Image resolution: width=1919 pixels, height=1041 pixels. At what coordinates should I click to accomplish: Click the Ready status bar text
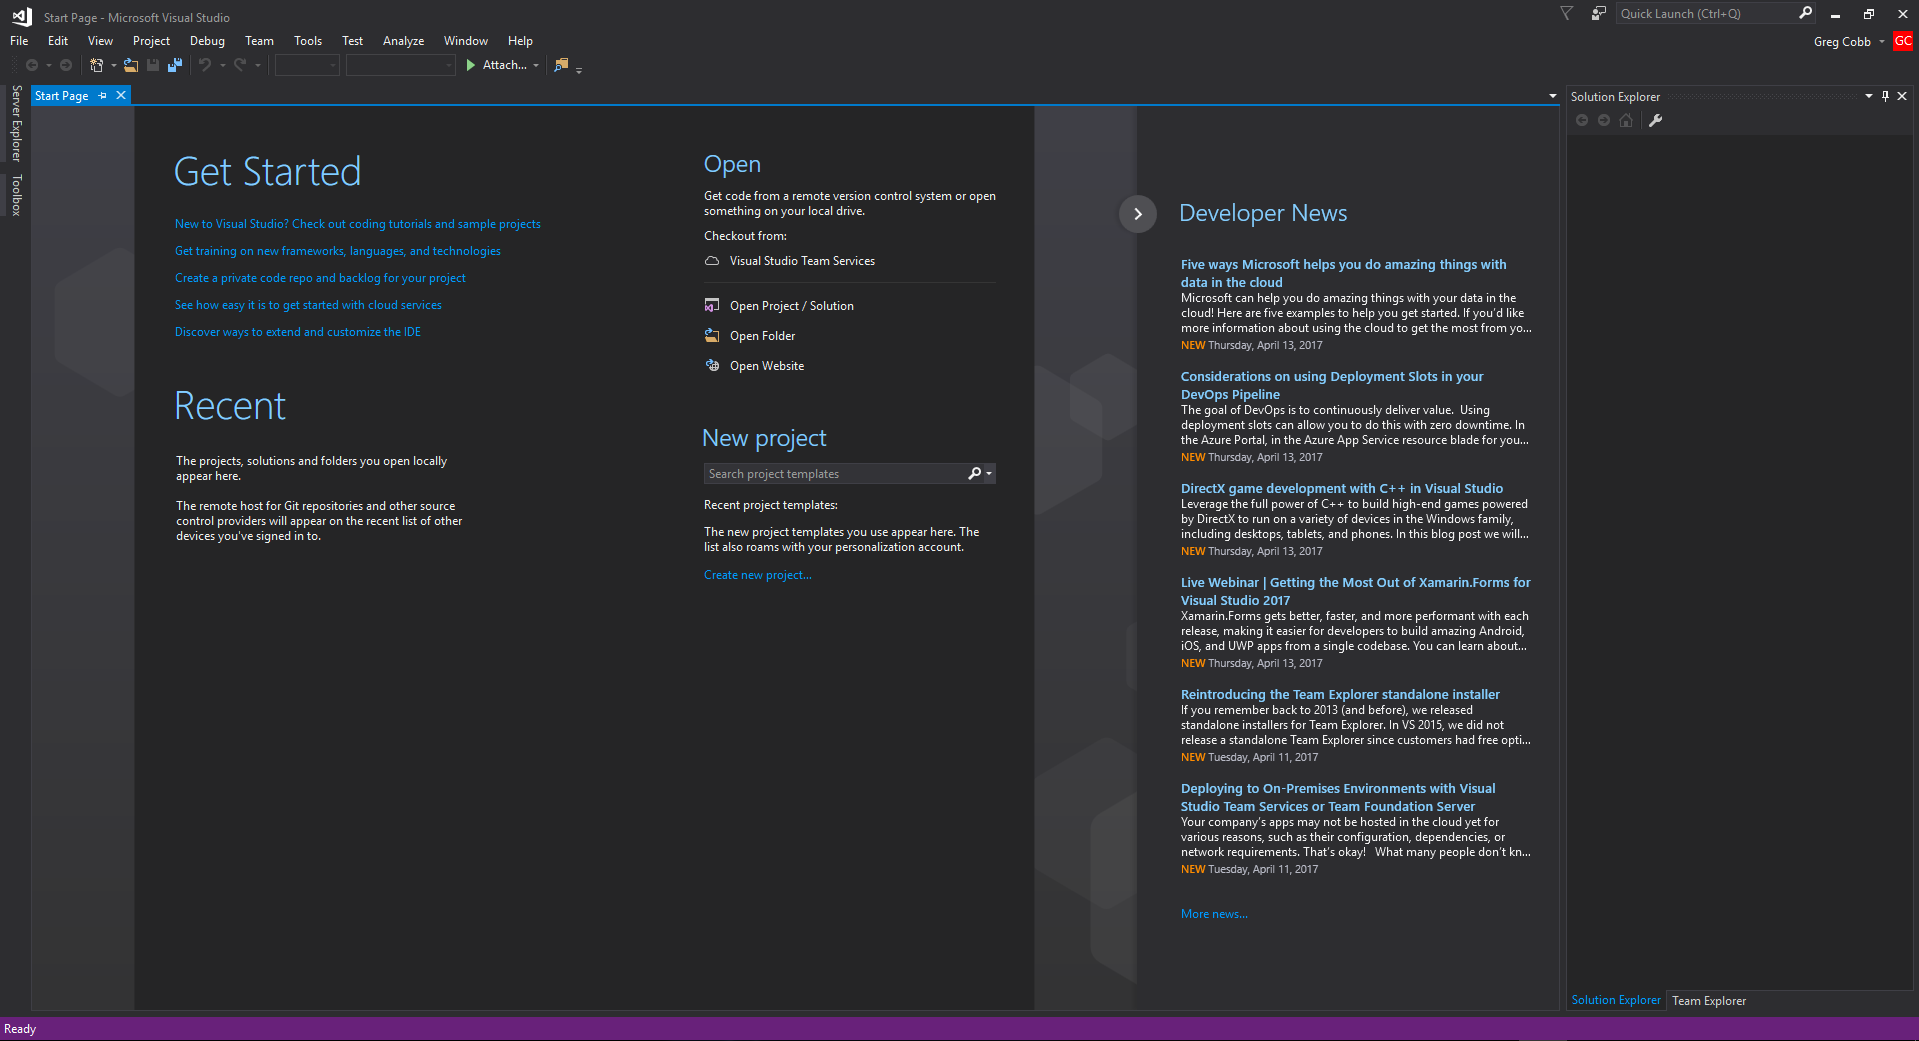coord(20,1029)
